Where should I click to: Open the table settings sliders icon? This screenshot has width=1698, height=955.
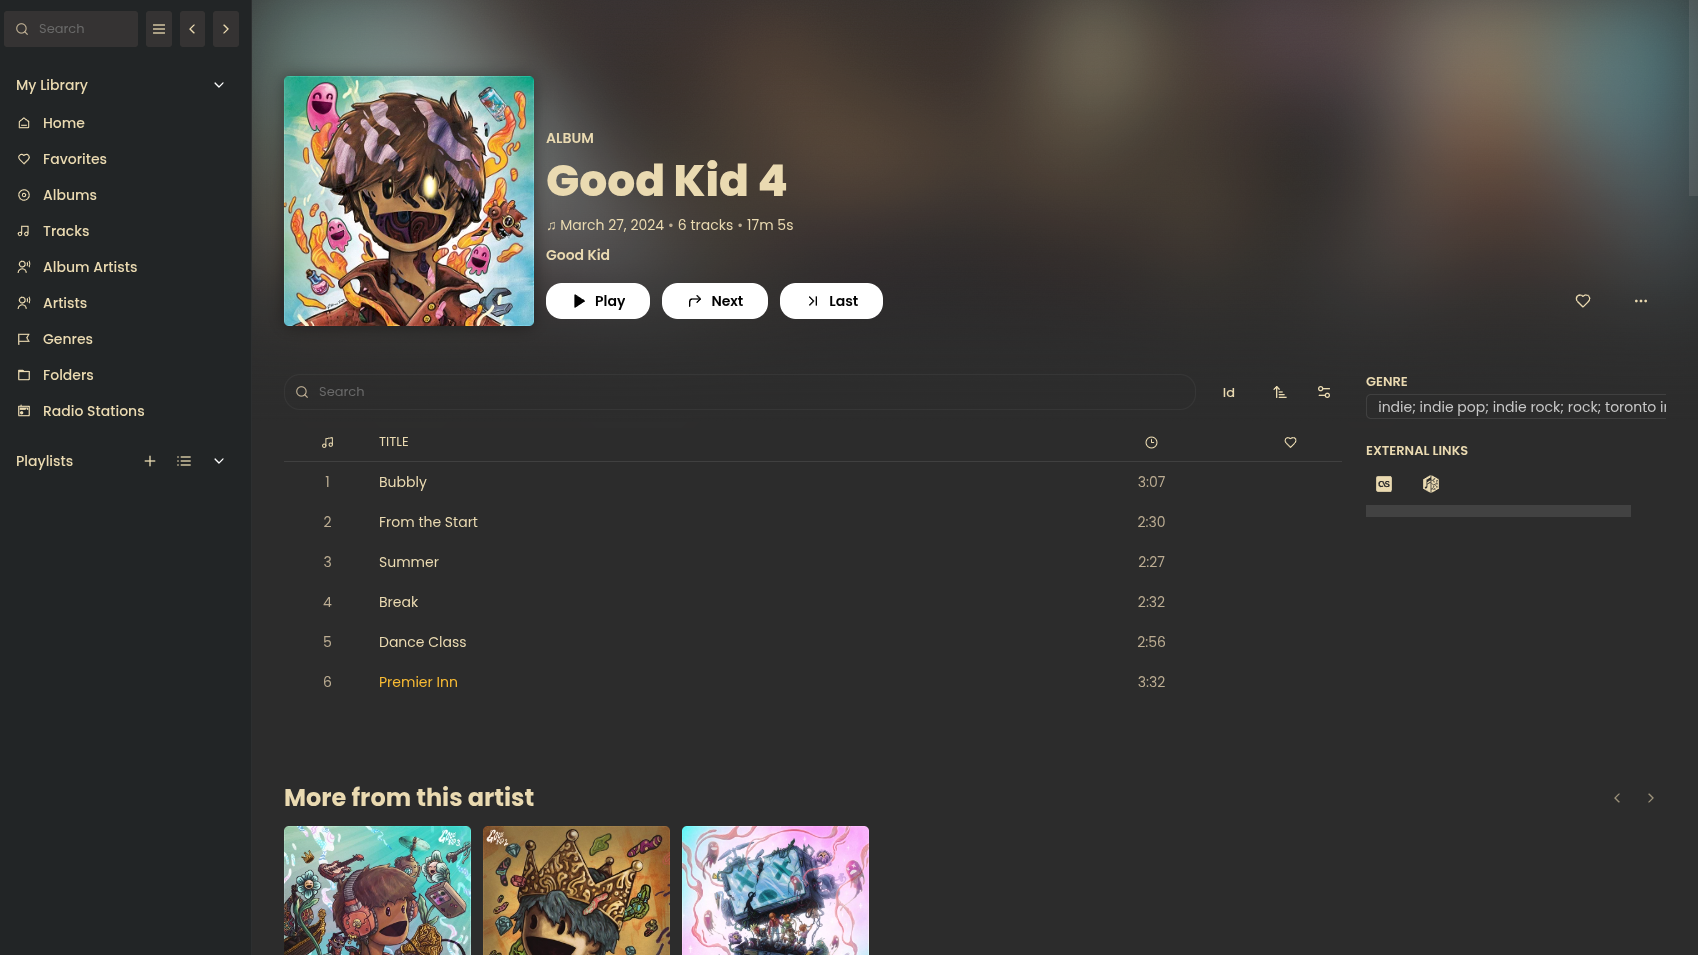pyautogui.click(x=1324, y=392)
